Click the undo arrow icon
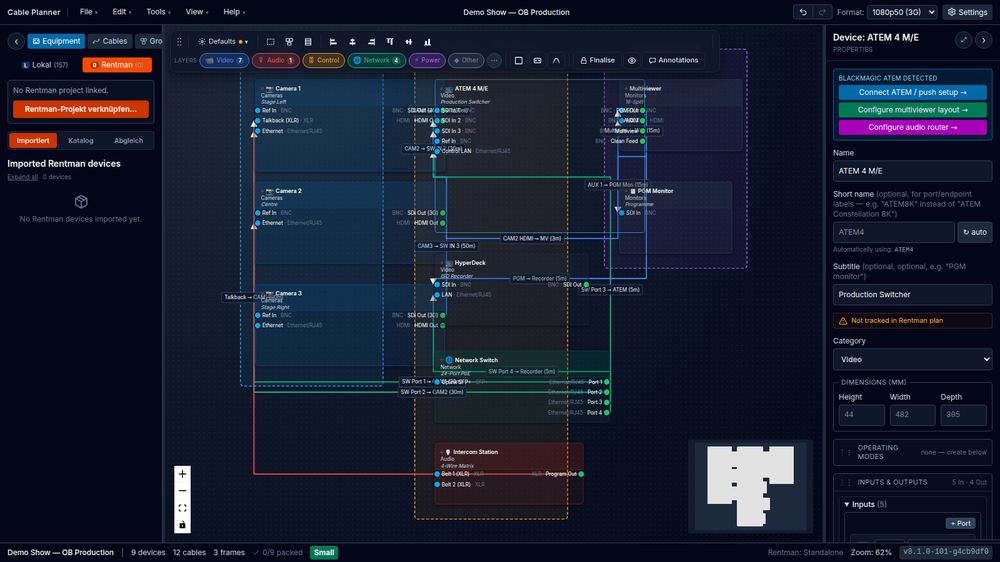1000x562 pixels. click(803, 12)
